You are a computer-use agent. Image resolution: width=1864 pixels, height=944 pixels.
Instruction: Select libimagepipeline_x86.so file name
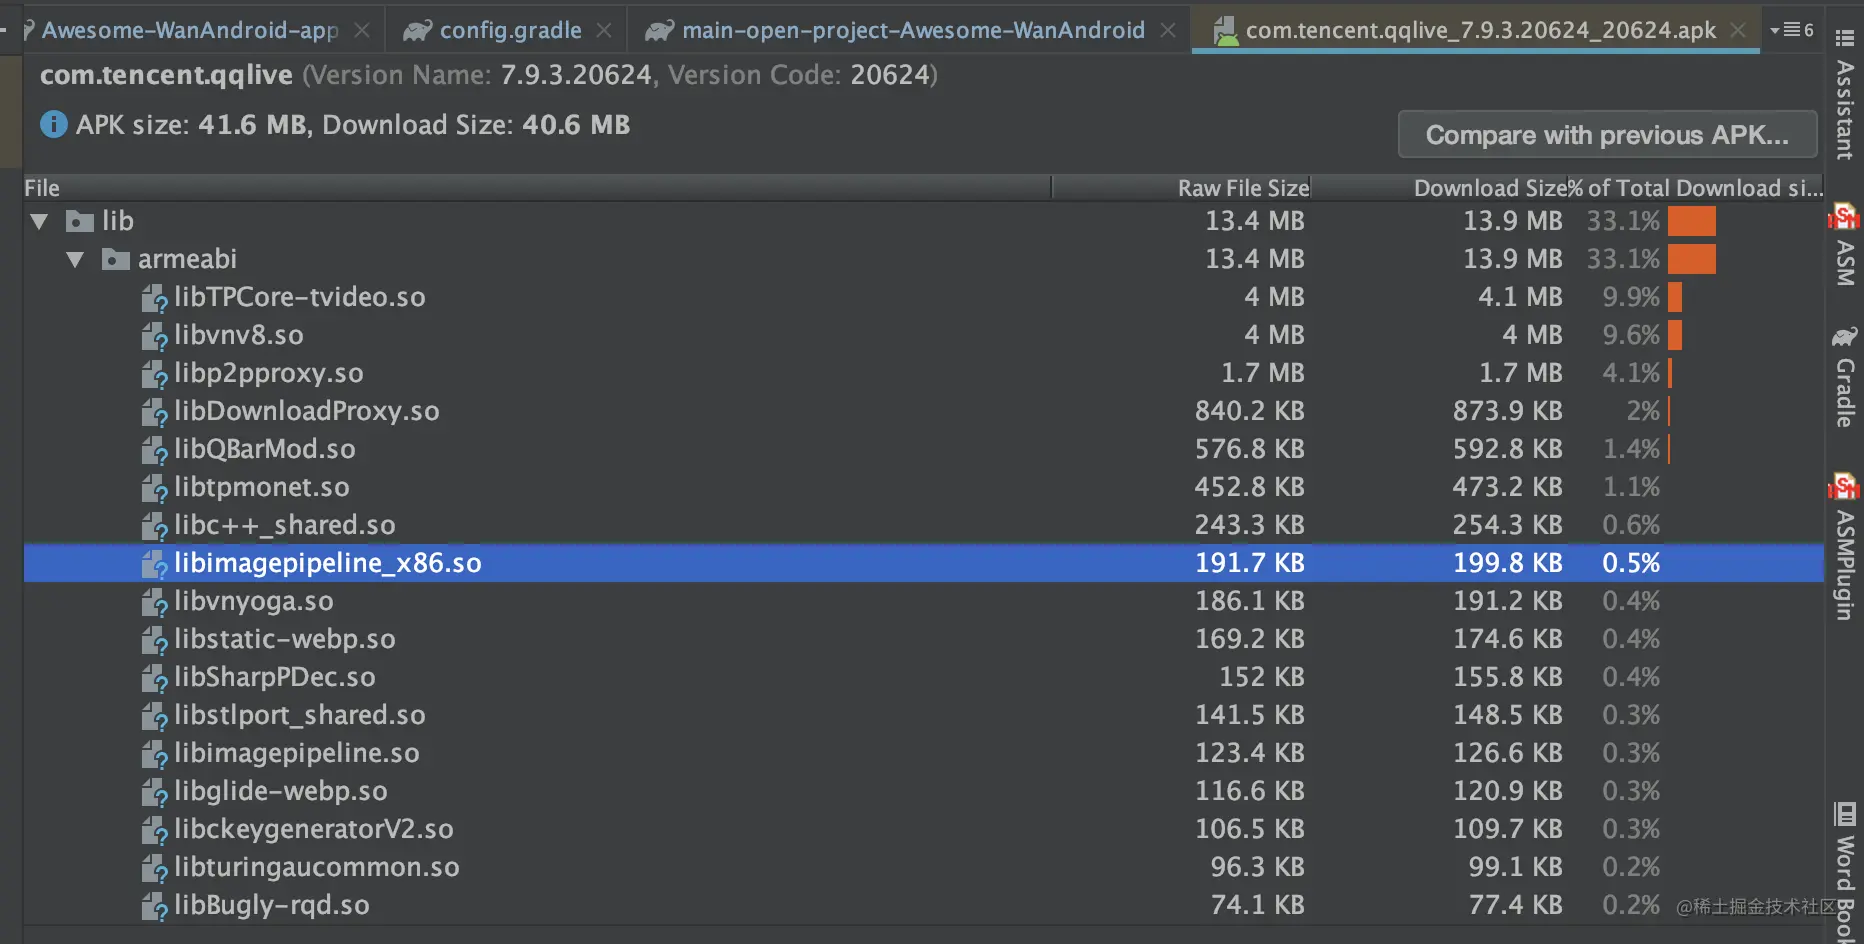point(328,563)
